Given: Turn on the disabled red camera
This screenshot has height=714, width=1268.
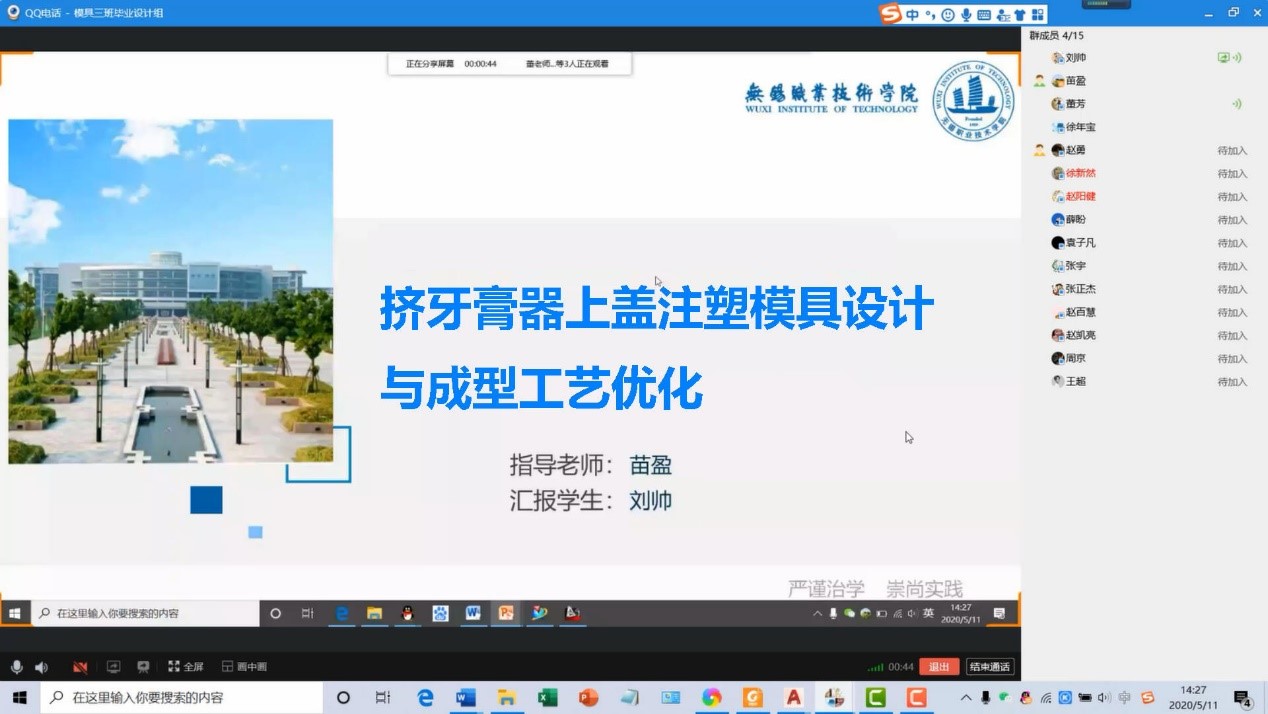Looking at the screenshot, I should [x=80, y=667].
